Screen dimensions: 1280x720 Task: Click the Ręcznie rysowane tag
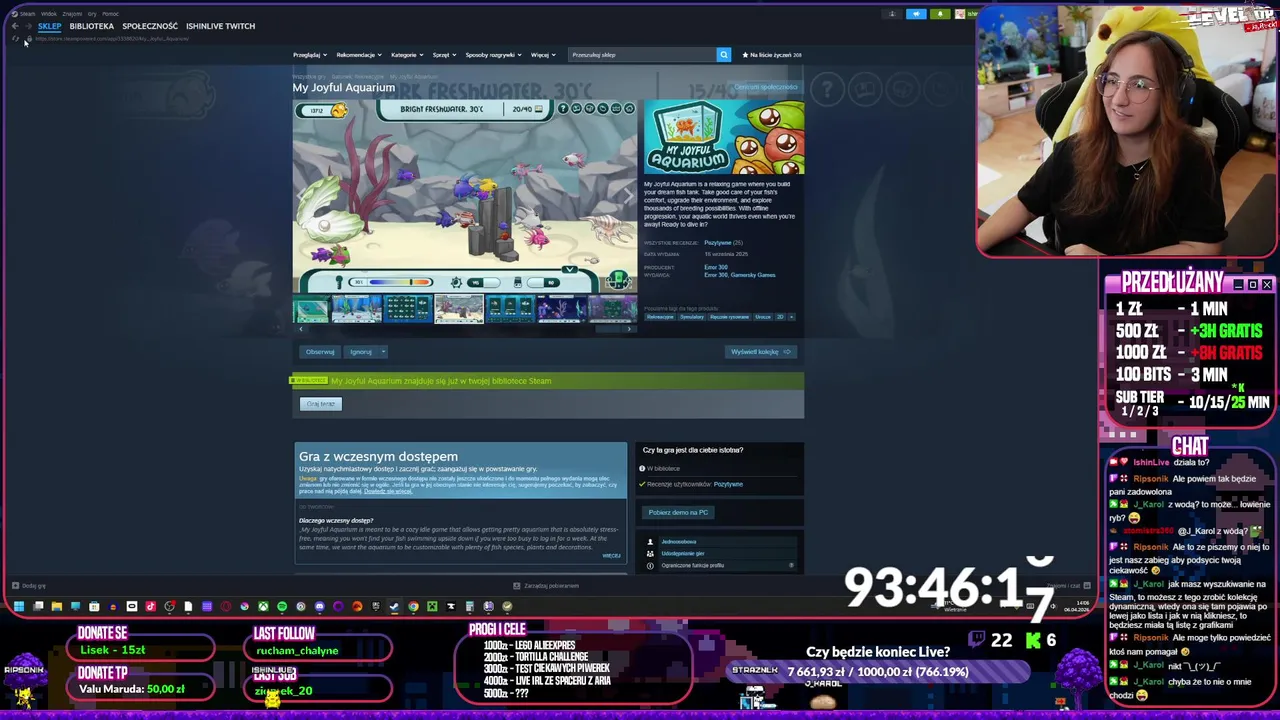729,317
